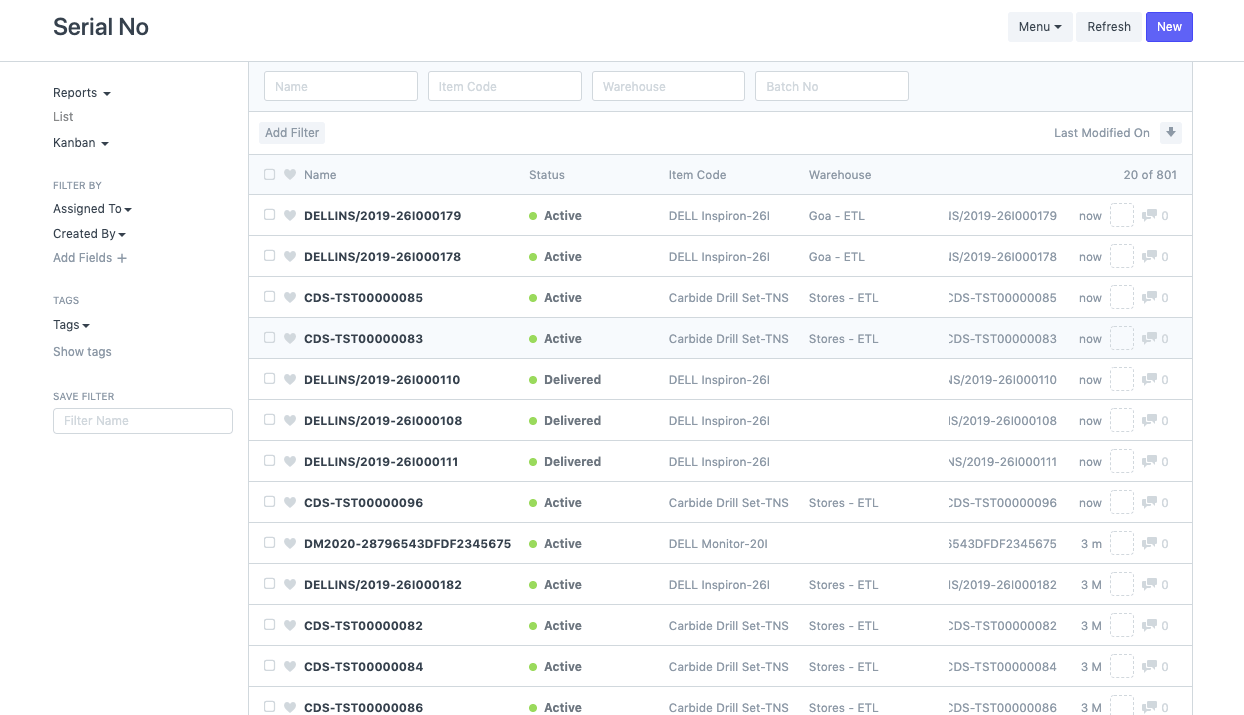Open comments icon for DM2020-28796543DFDF2345675

[x=1149, y=544]
